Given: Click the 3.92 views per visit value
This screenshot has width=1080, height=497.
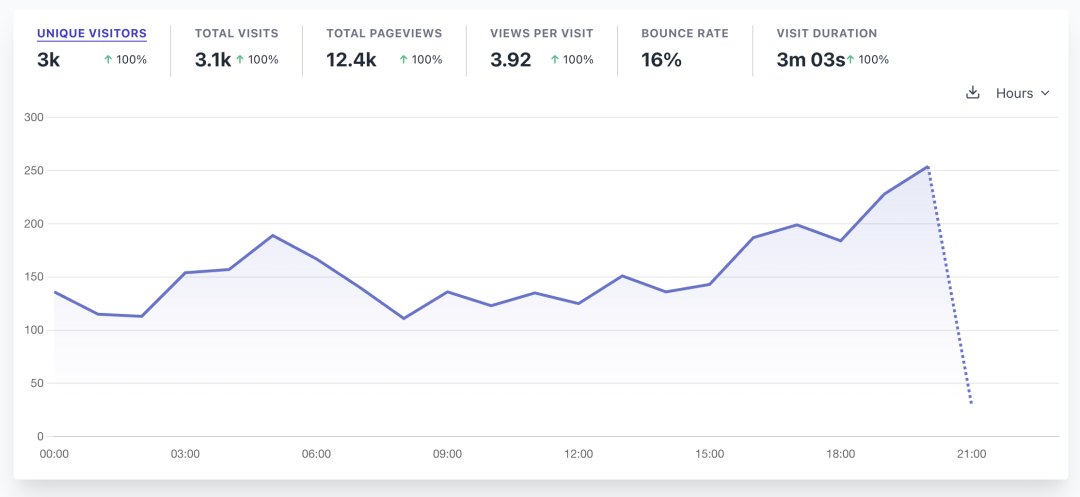Looking at the screenshot, I should pyautogui.click(x=510, y=60).
